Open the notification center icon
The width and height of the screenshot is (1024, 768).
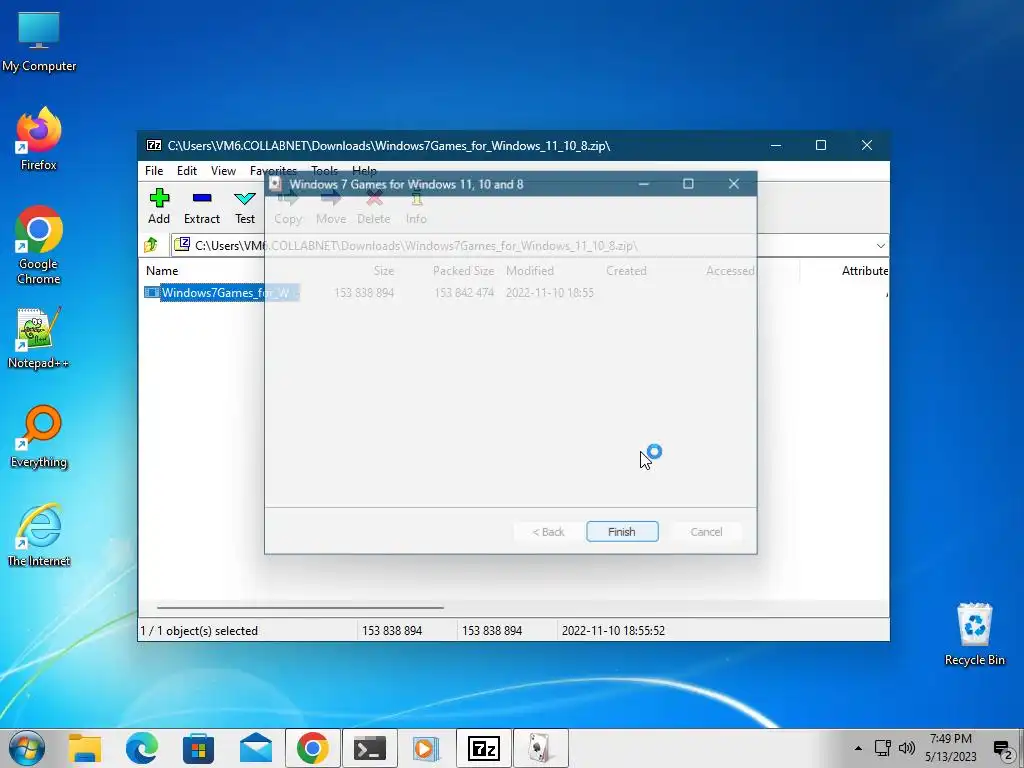1002,748
